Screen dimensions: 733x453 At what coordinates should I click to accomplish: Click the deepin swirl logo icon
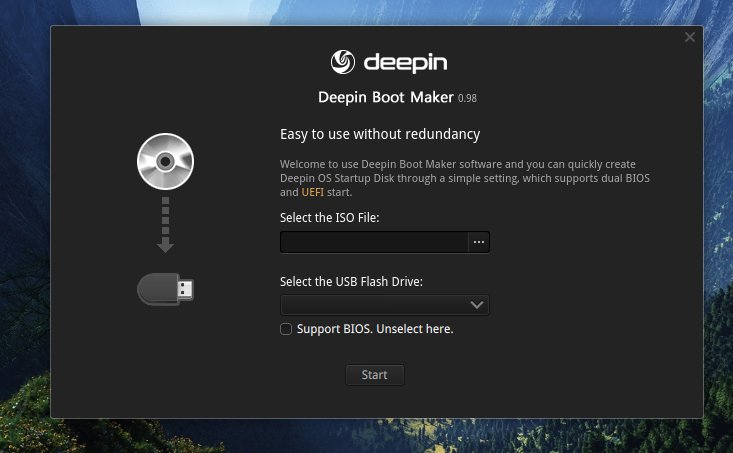[343, 63]
